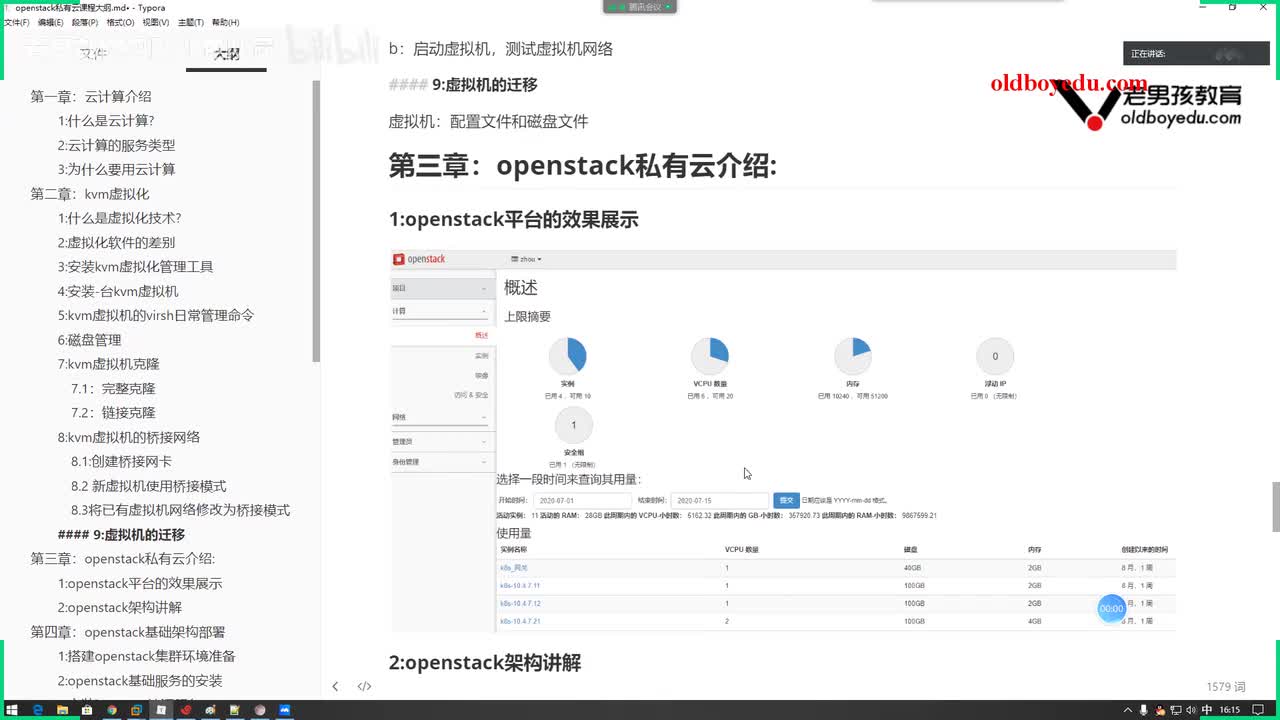Open the 帮助(H) menu
The image size is (1280, 720).
225,22
